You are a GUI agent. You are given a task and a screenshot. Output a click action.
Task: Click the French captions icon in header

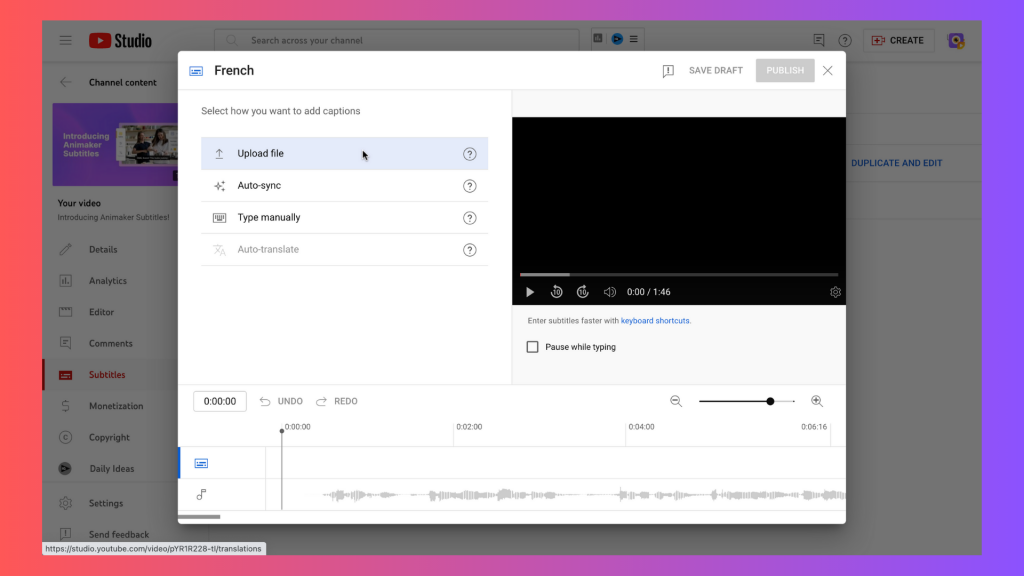(196, 71)
